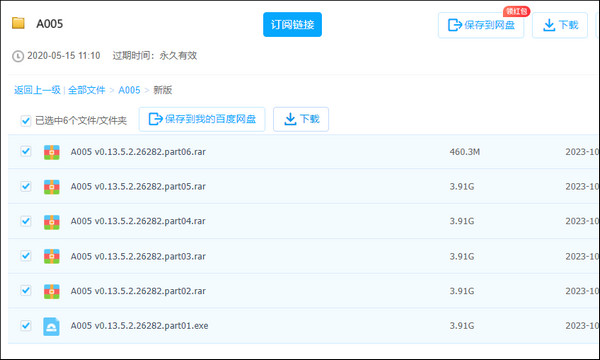Click the 过期时间: 永久有效 text
Image resolution: width=600 pixels, height=360 pixels.
click(x=155, y=56)
